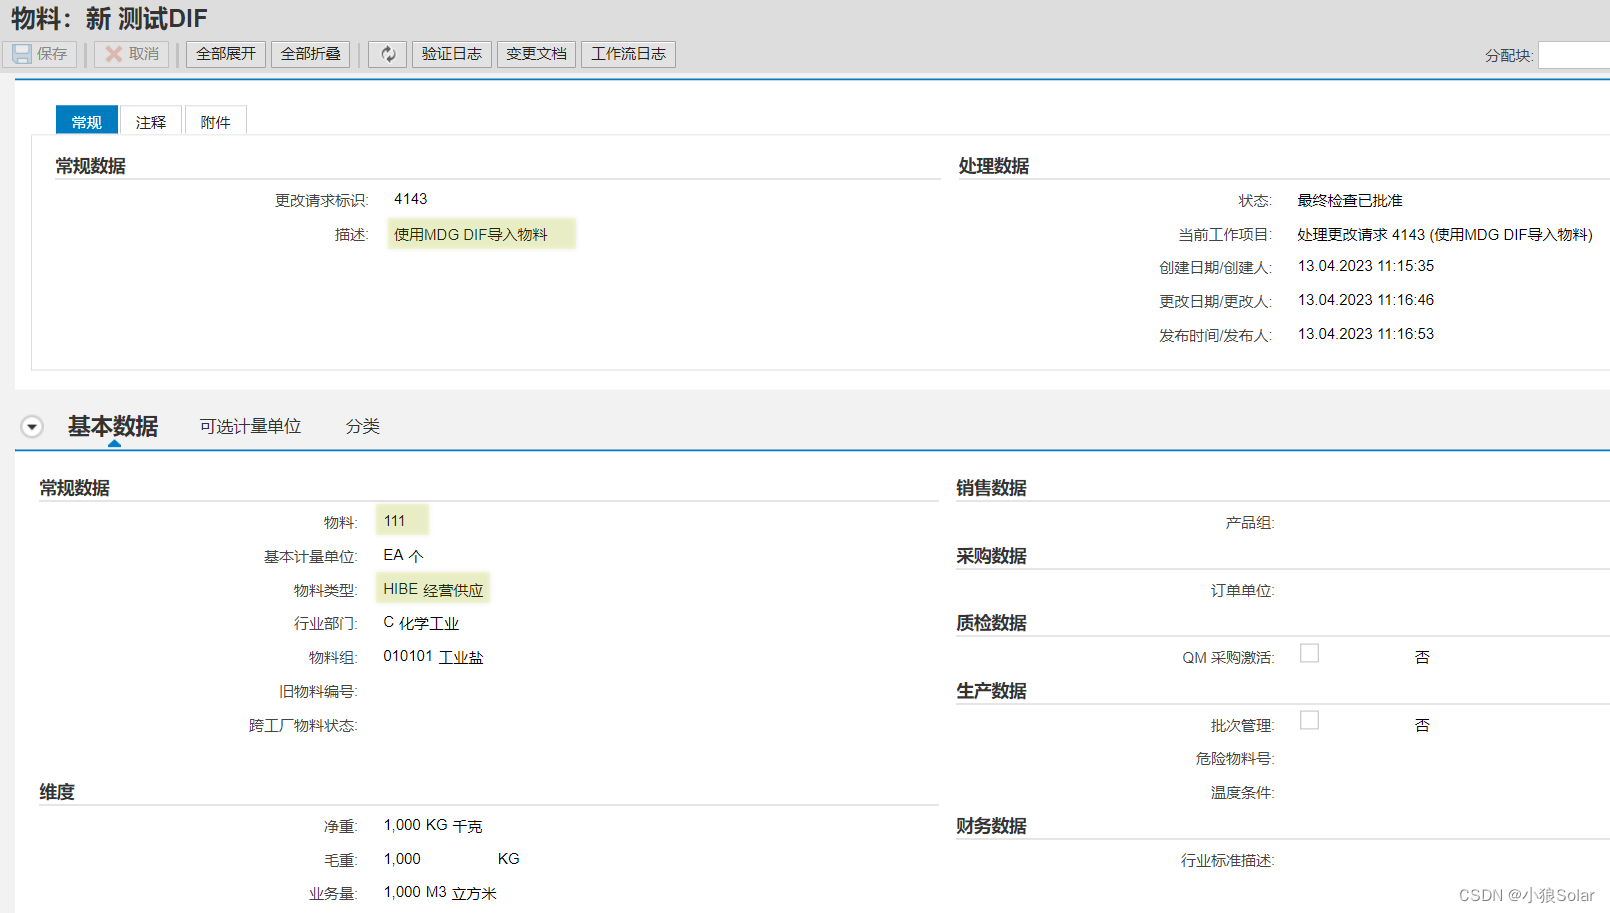This screenshot has width=1610, height=913.
Task: Click the description field 使用MDG DIF导入物料
Action: tap(481, 234)
